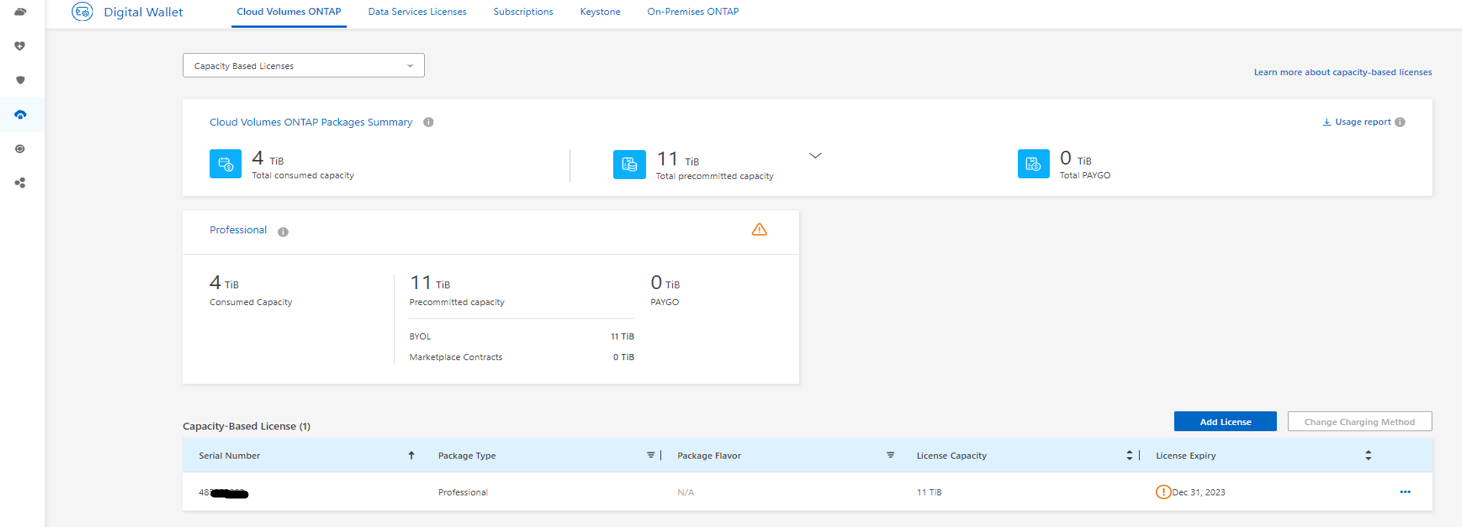This screenshot has height=527, width=1462.
Task: Click the info icon beside Packages Summary
Action: click(428, 123)
